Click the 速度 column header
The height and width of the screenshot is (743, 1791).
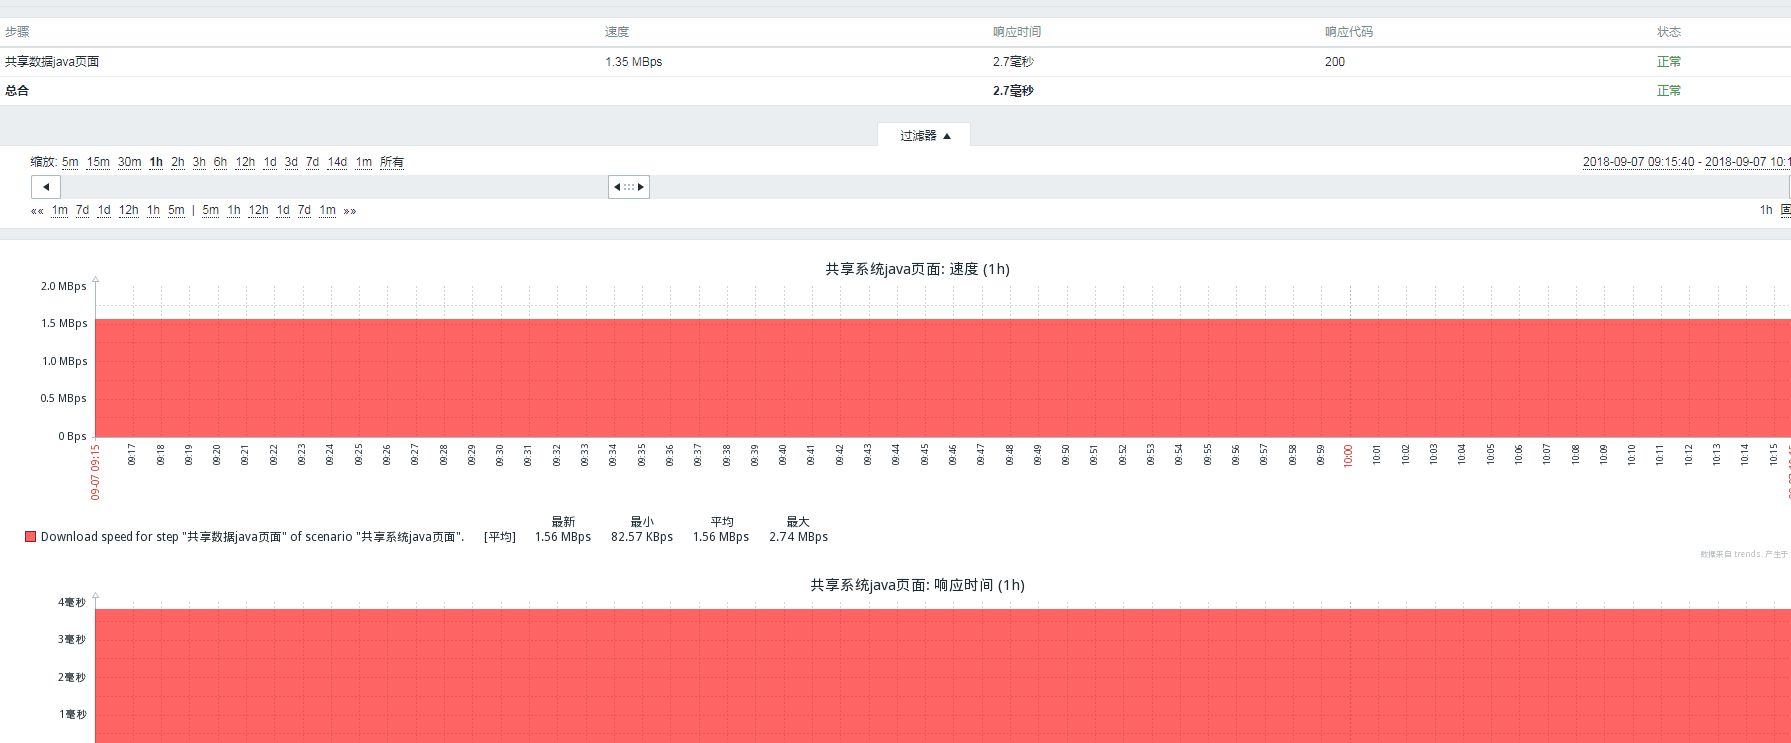617,32
